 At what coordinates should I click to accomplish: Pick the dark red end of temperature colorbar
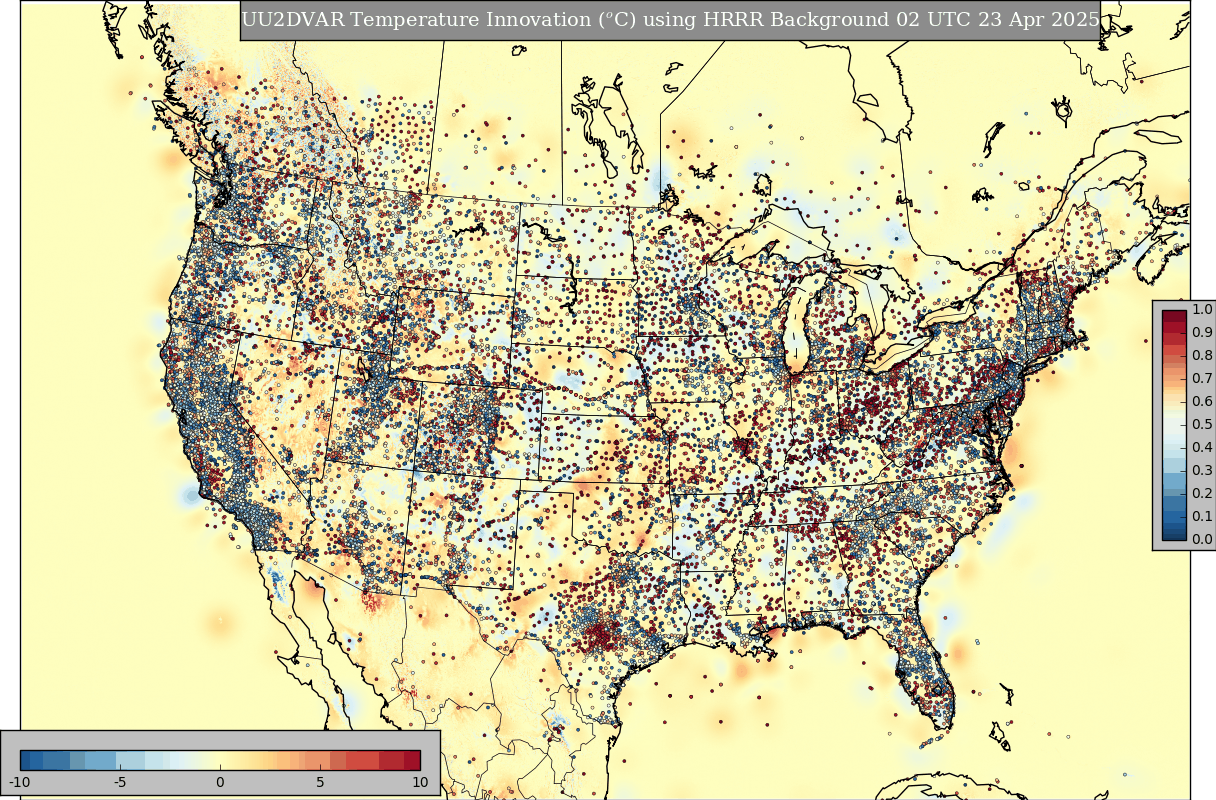click(410, 759)
